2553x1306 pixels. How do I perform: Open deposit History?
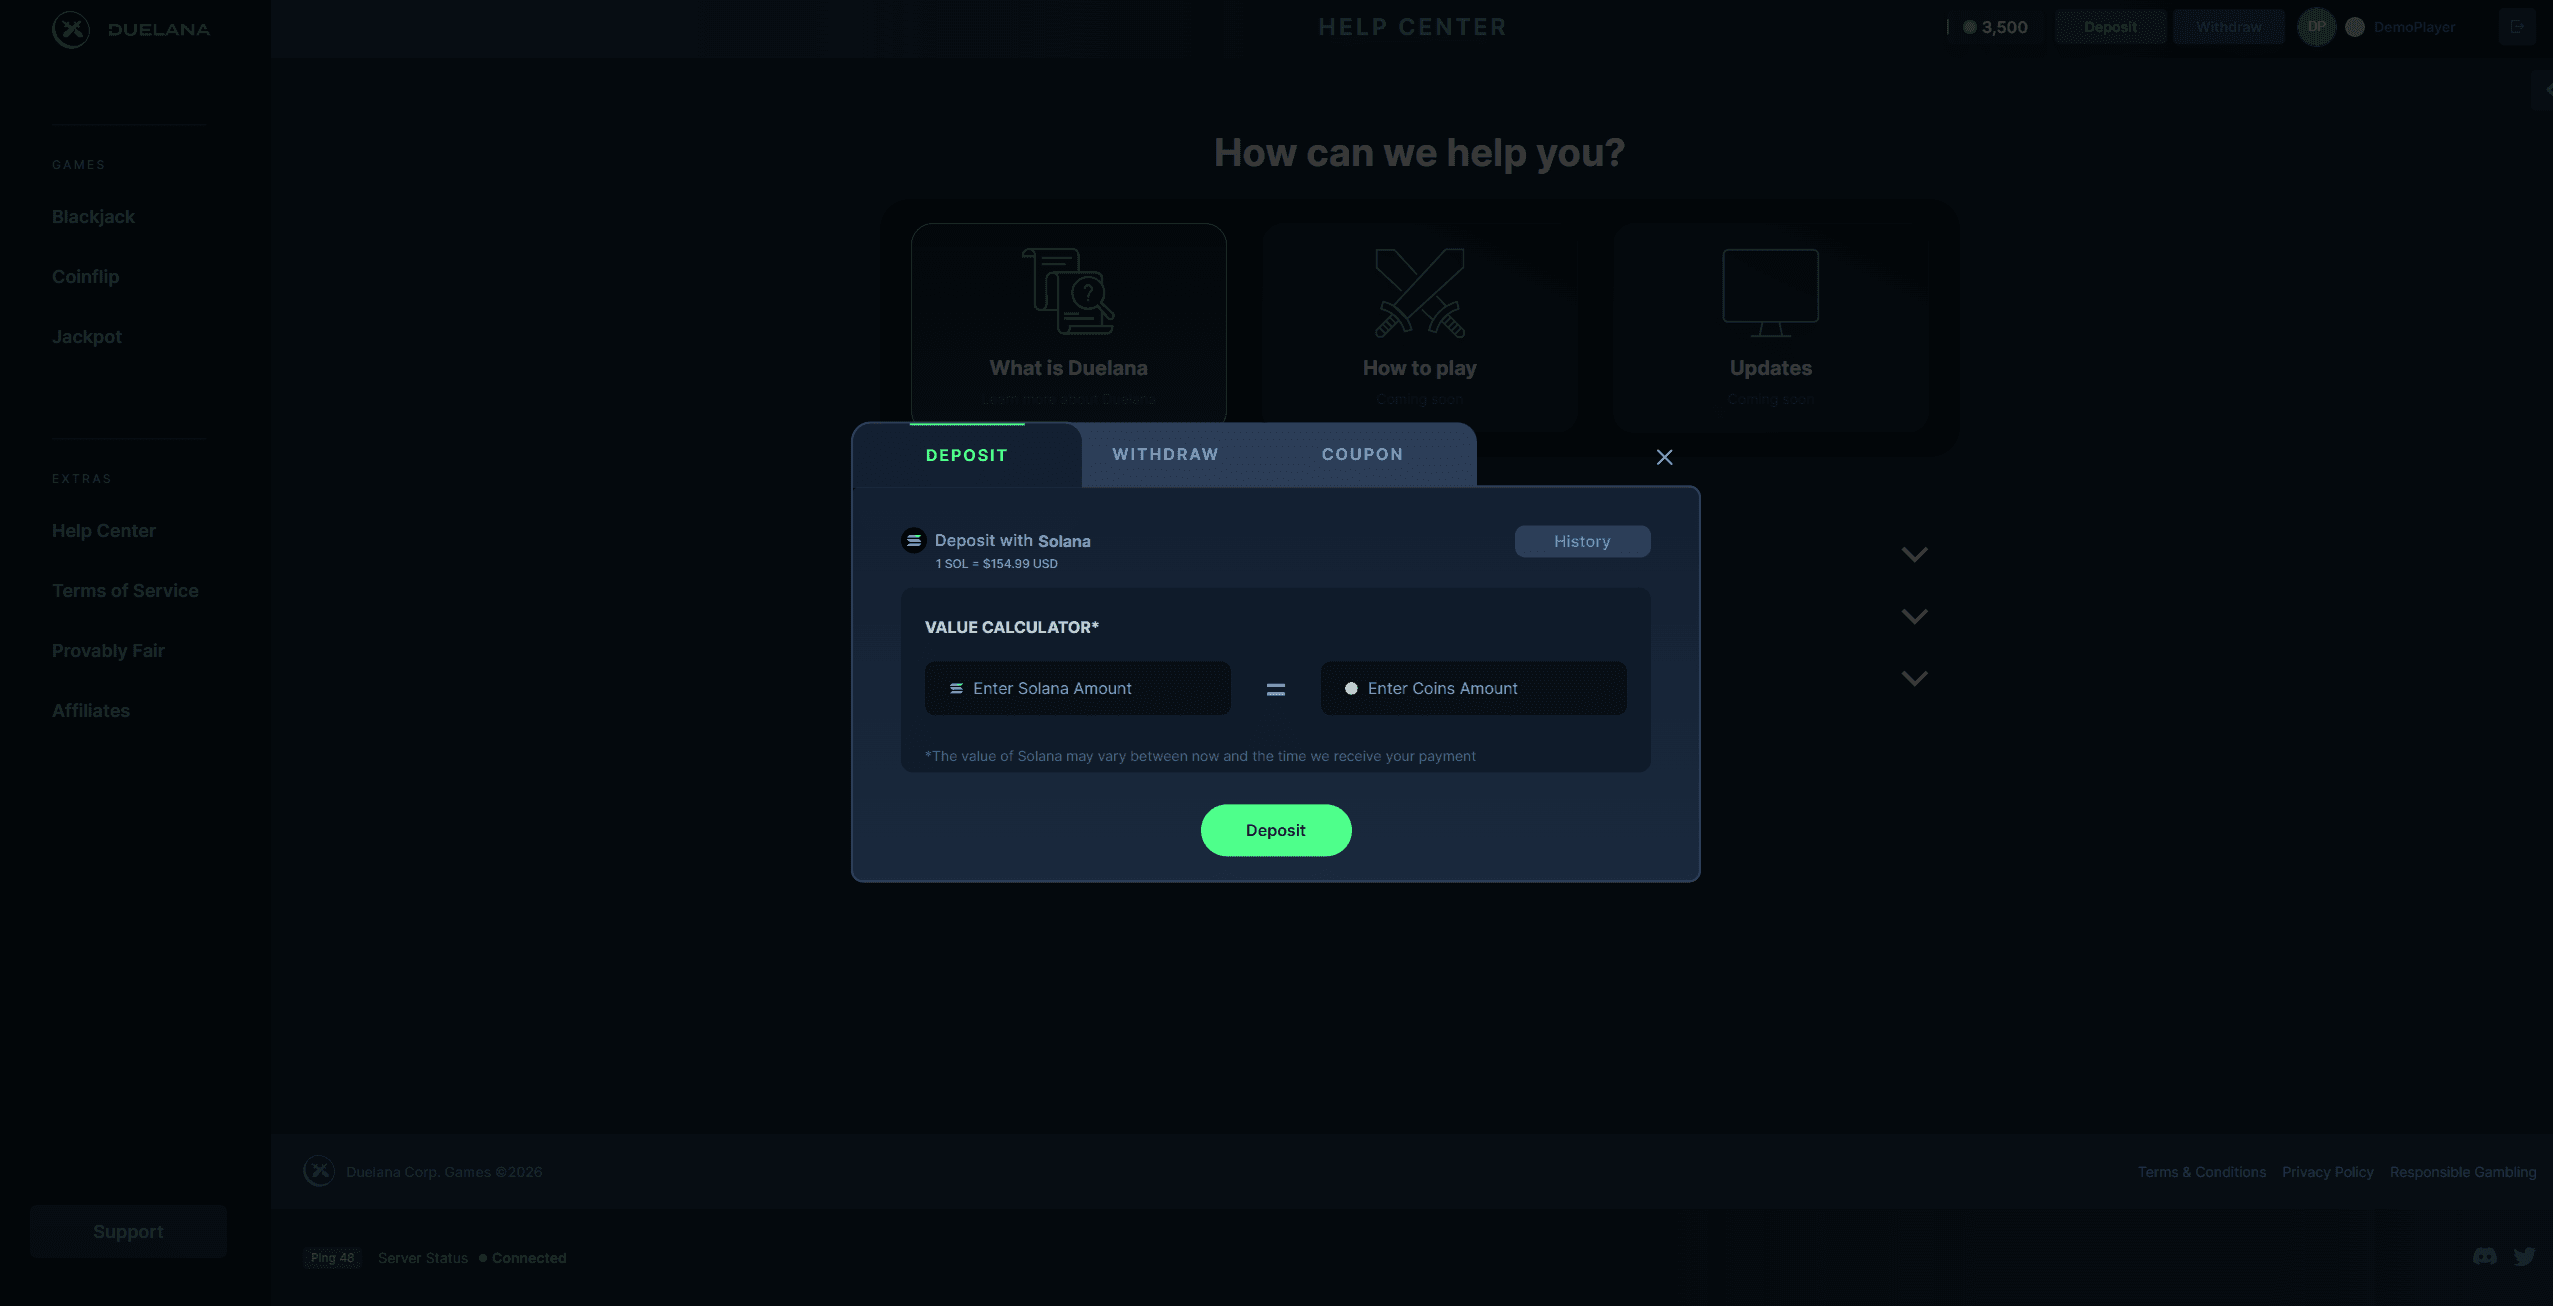pos(1582,541)
